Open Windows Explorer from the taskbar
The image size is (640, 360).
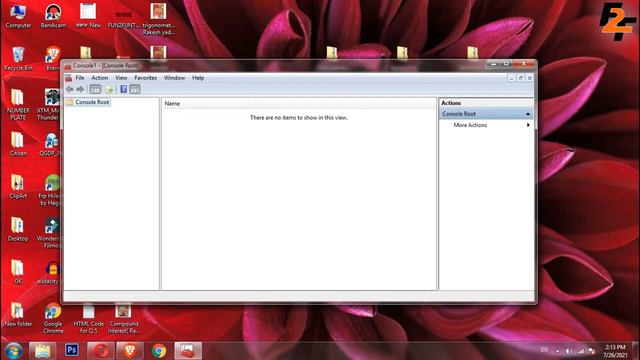tap(42, 351)
